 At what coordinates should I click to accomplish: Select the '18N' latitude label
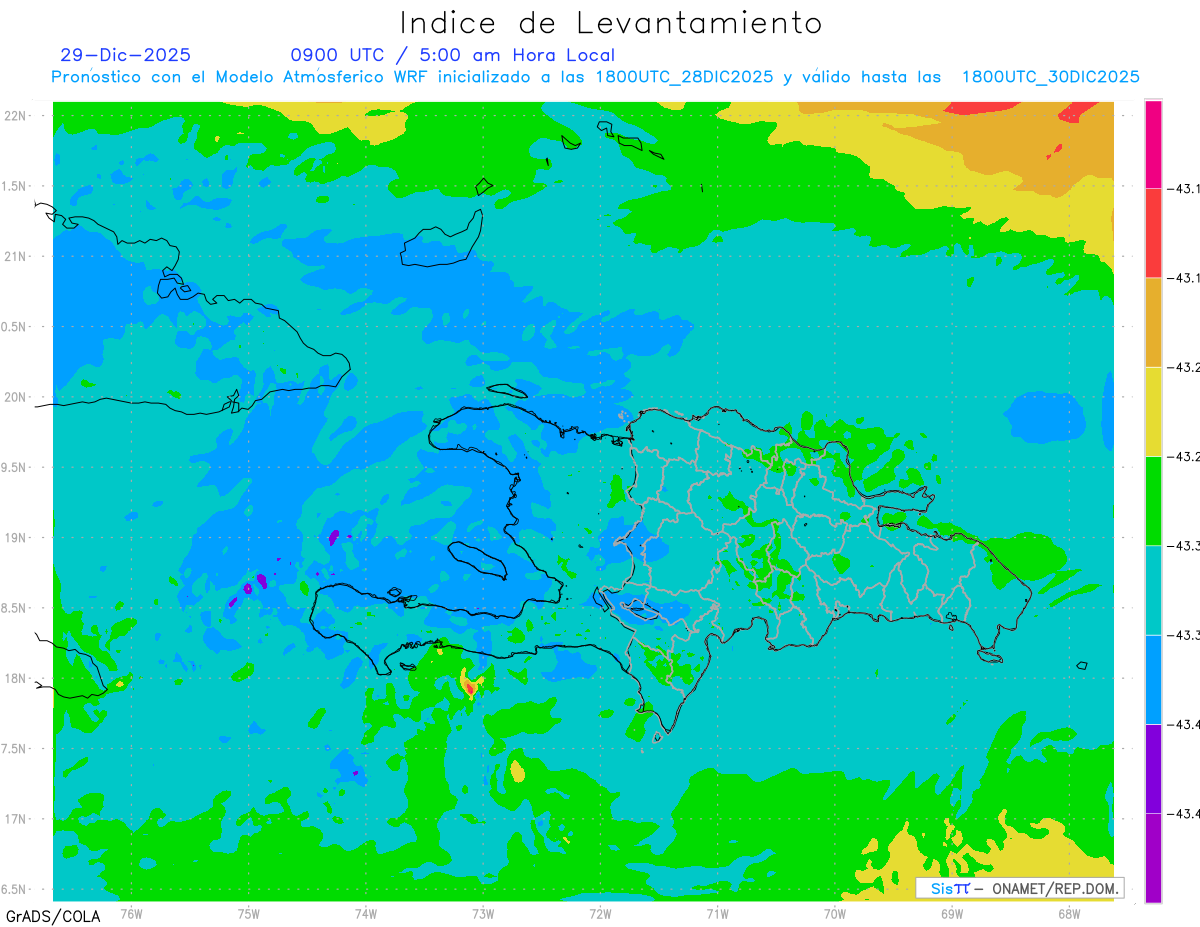coord(16,678)
